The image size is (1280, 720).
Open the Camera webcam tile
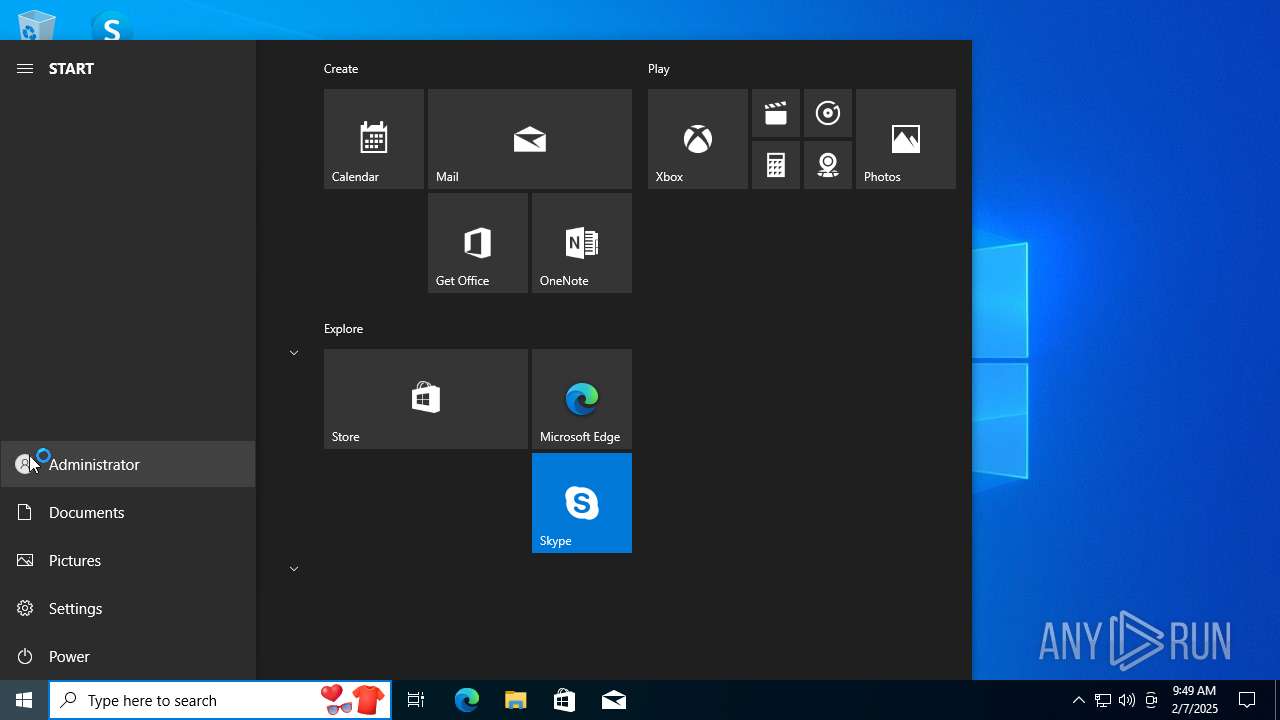pyautogui.click(x=828, y=165)
